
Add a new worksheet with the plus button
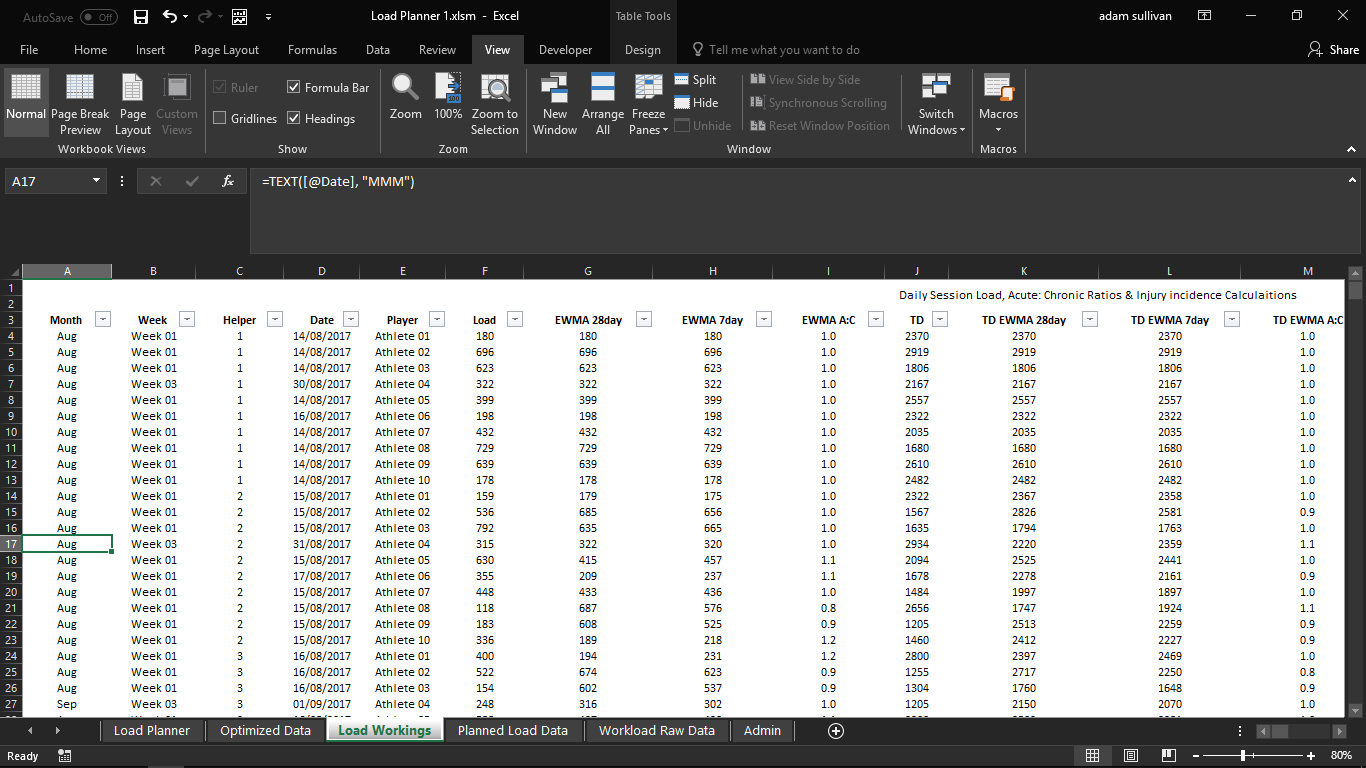[835, 731]
